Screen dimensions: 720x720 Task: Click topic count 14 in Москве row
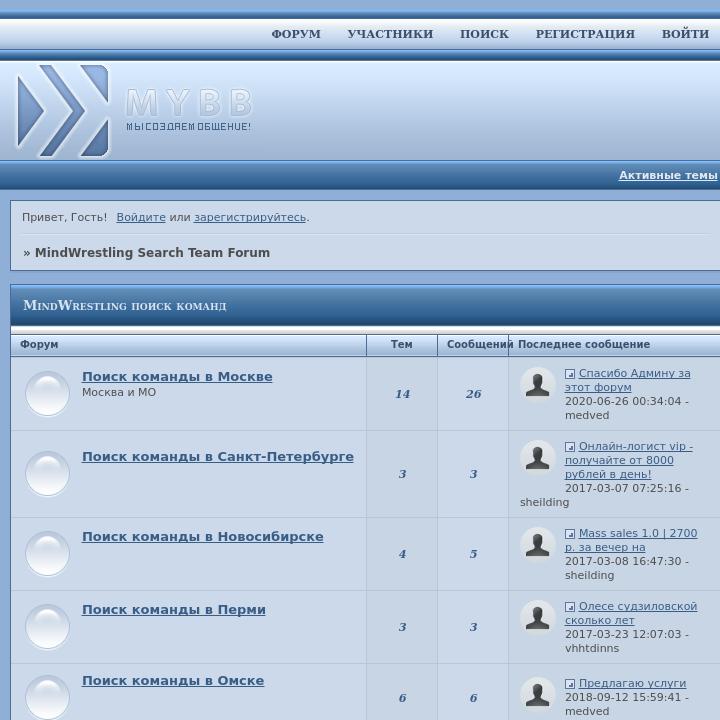point(402,394)
